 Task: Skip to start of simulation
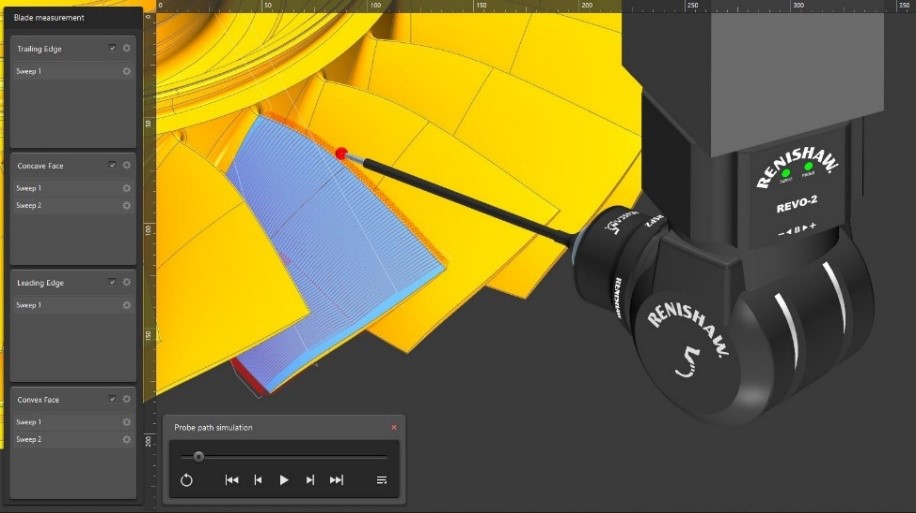pos(232,480)
